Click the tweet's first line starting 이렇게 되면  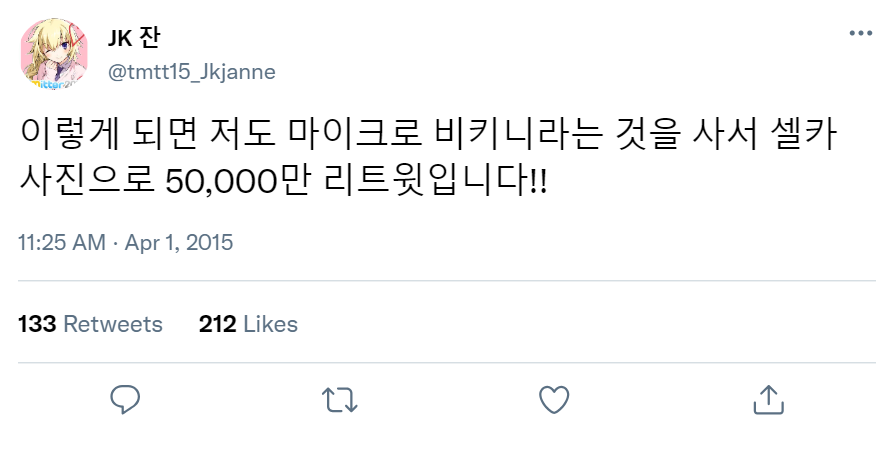(x=428, y=134)
